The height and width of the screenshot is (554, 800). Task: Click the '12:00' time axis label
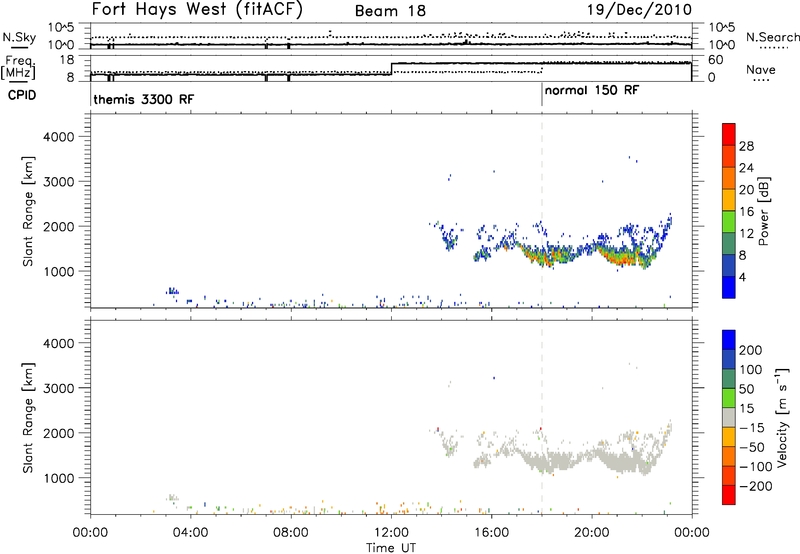[x=391, y=533]
